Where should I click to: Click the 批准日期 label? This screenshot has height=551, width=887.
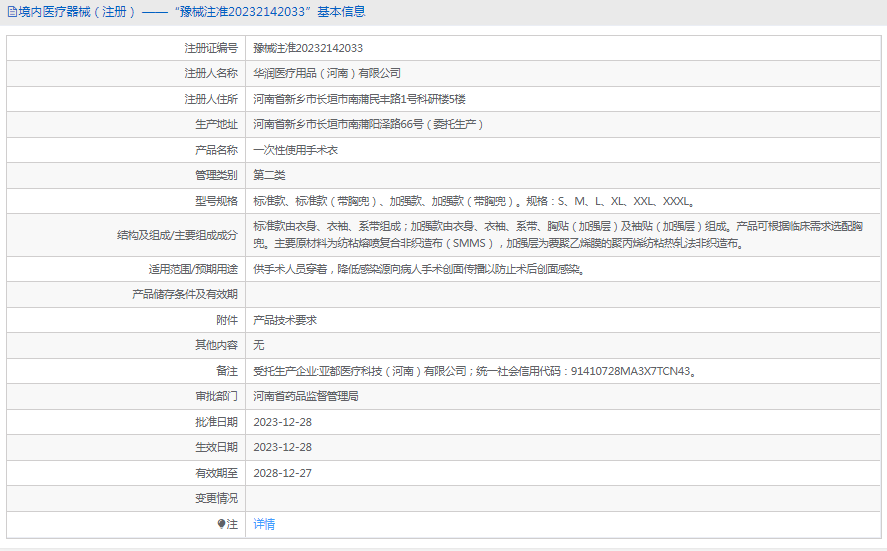(x=216, y=422)
